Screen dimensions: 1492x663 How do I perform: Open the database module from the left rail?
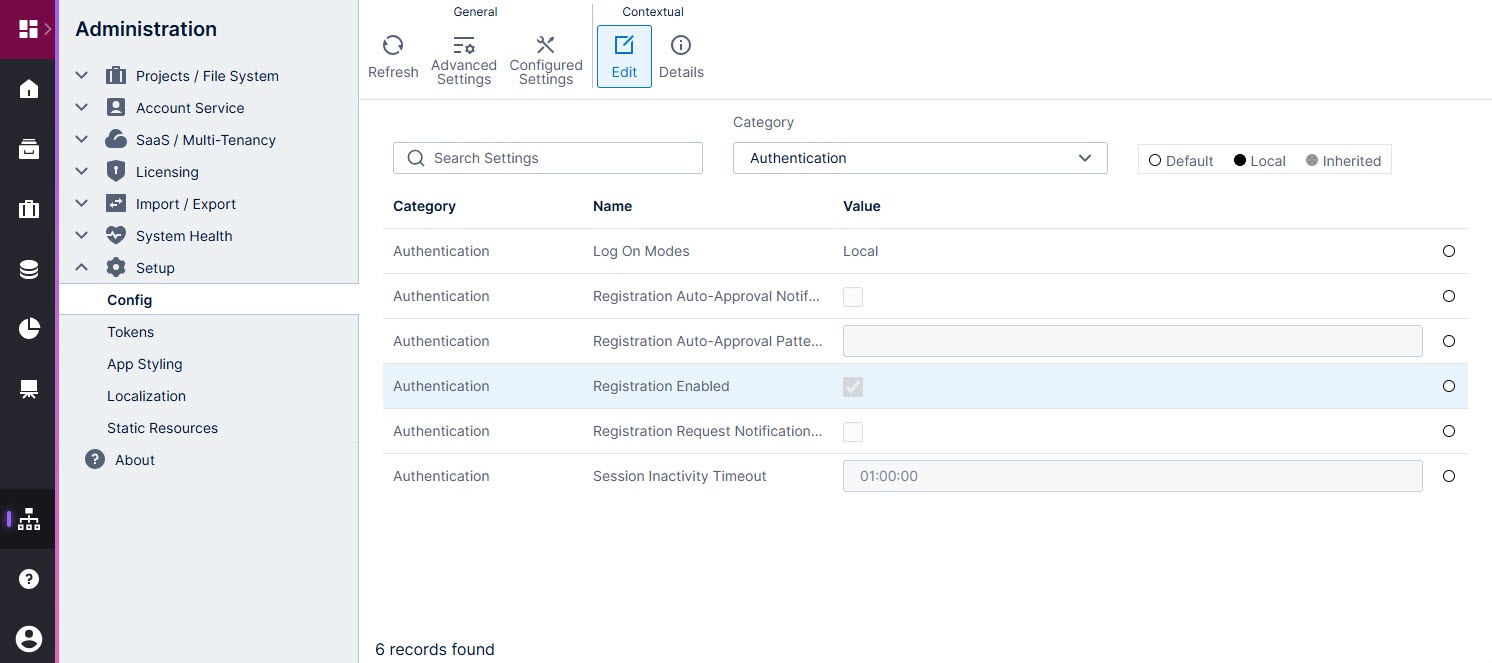click(x=28, y=269)
